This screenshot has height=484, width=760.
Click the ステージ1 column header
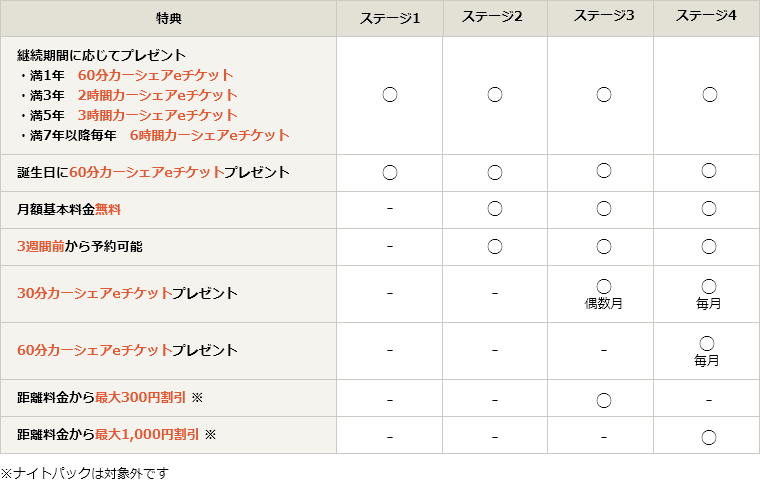[389, 19]
